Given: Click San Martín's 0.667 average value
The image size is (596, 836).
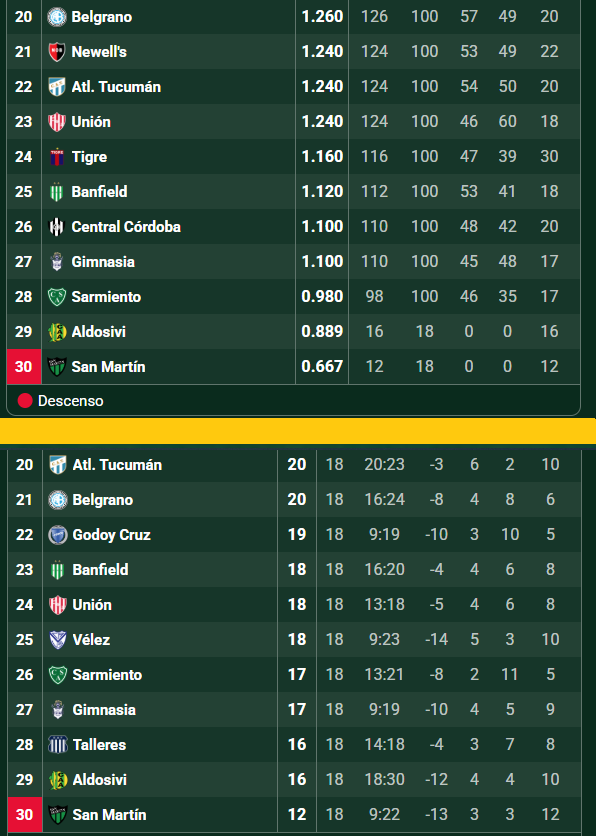Looking at the screenshot, I should [322, 366].
